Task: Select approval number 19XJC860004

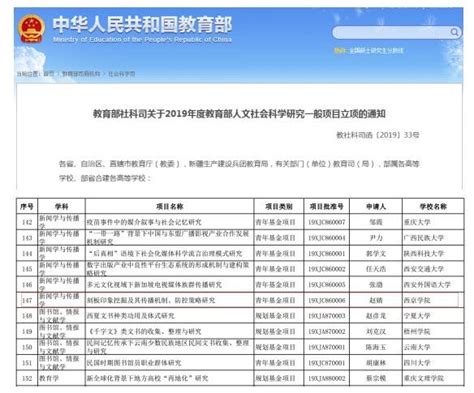Action: click(x=326, y=238)
